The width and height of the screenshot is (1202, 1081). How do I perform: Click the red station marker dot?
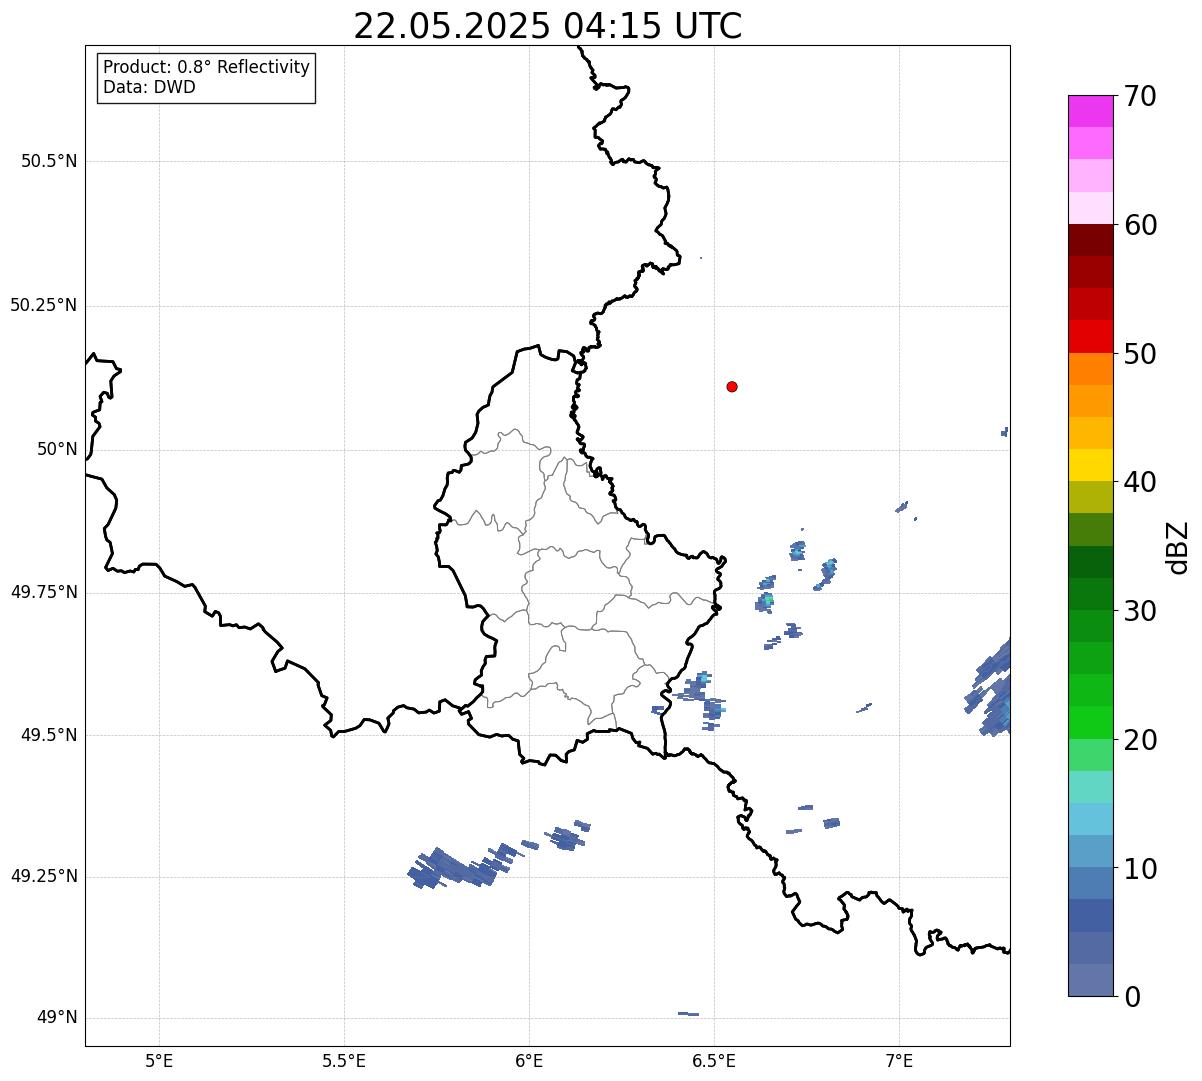732,386
